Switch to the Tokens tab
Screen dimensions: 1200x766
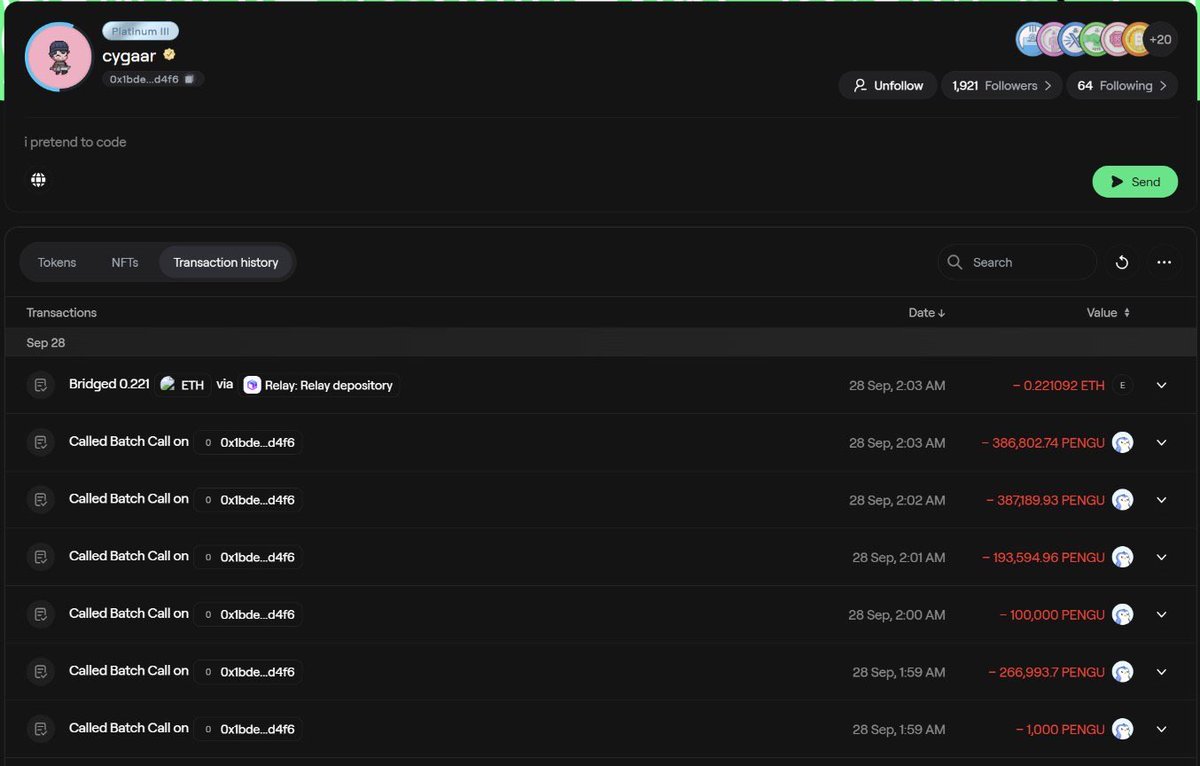(57, 262)
